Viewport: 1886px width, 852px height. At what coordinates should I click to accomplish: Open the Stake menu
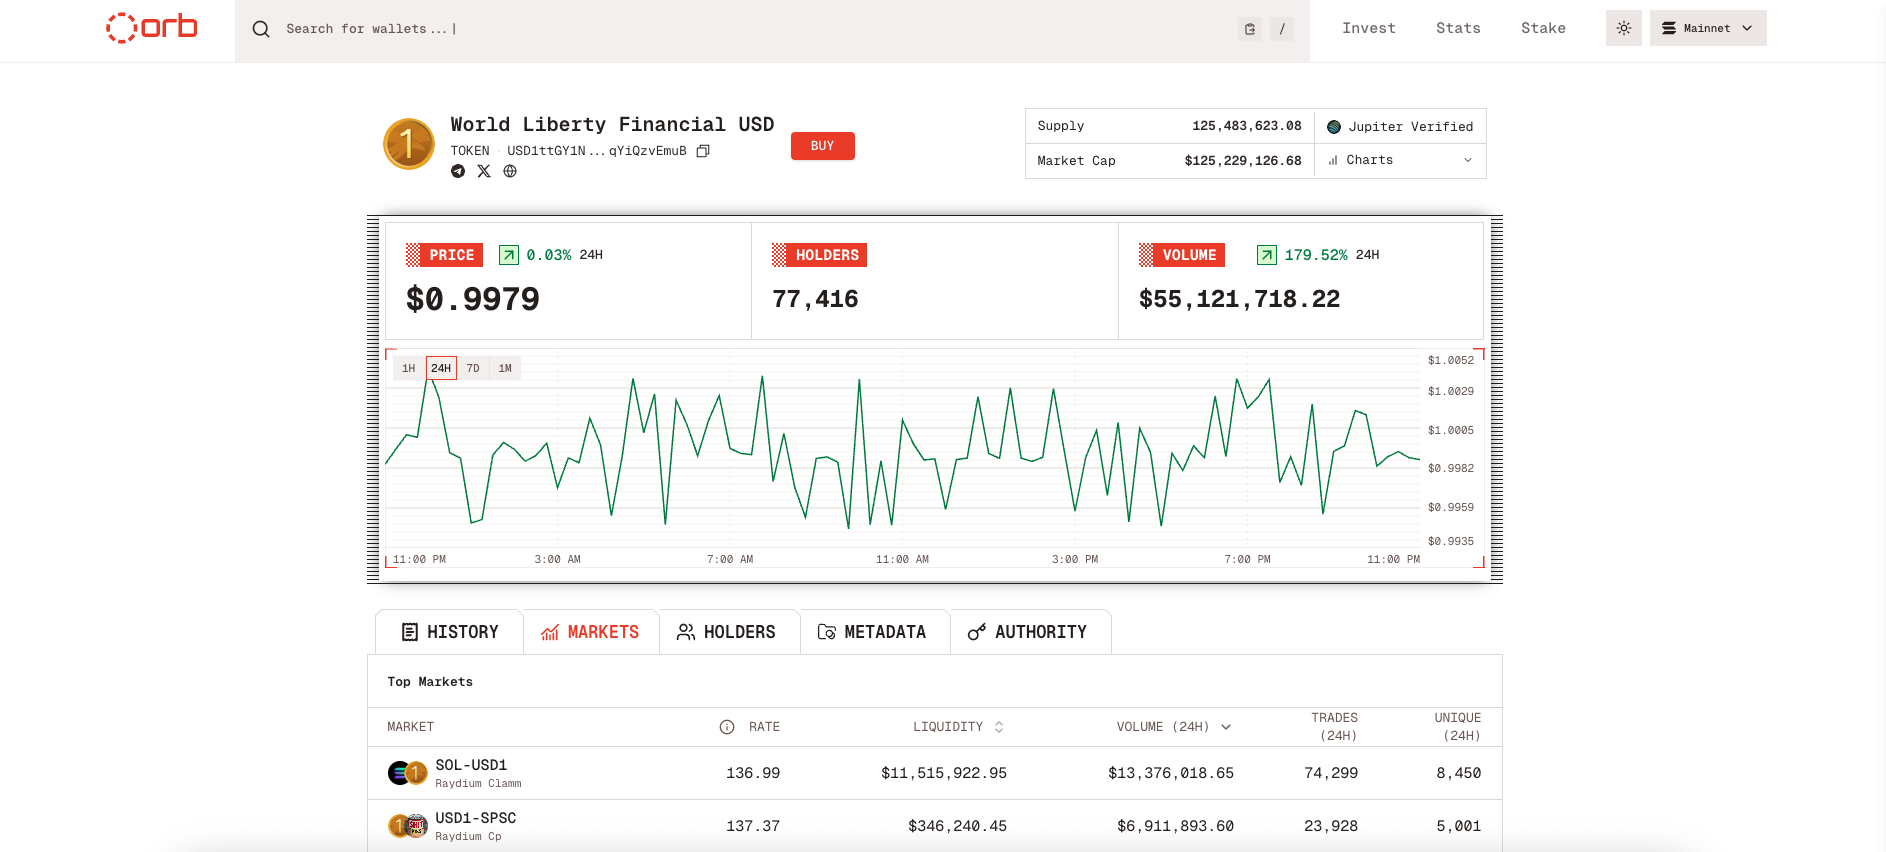point(1543,28)
